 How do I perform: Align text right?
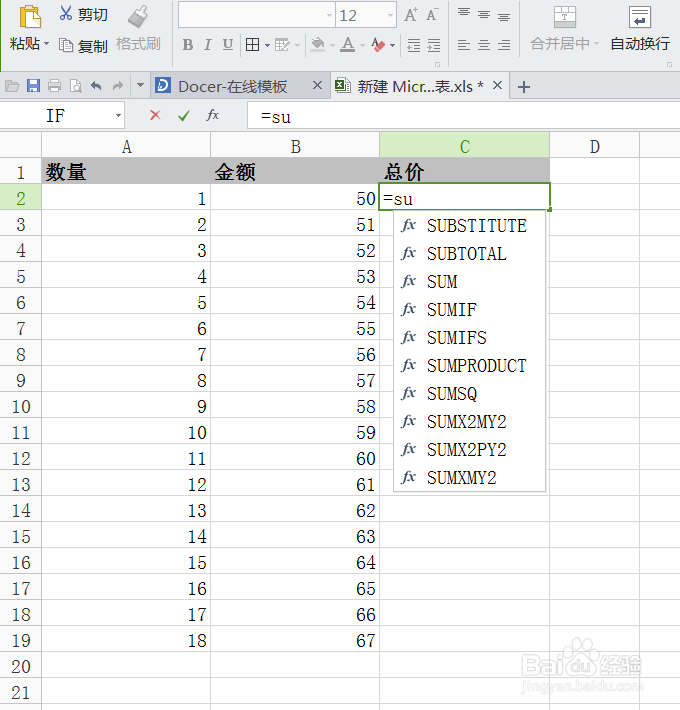tap(504, 45)
